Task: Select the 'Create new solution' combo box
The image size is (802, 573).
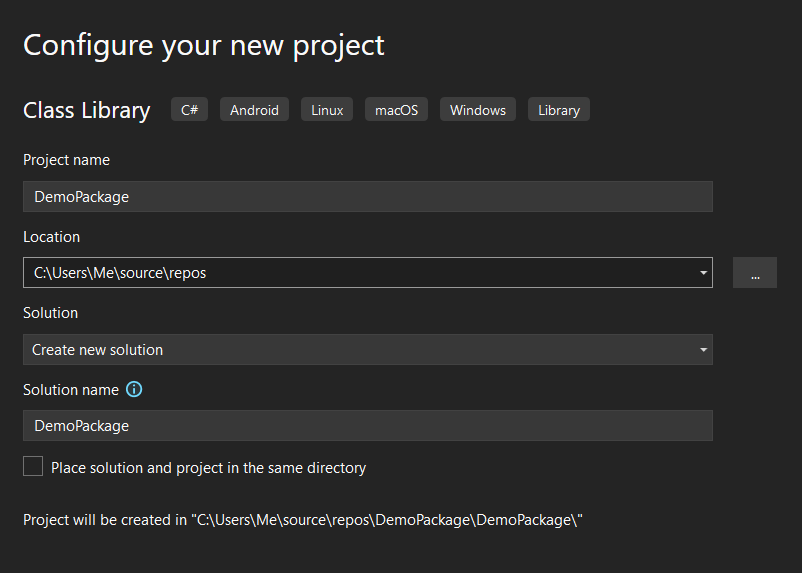Action: coord(360,349)
